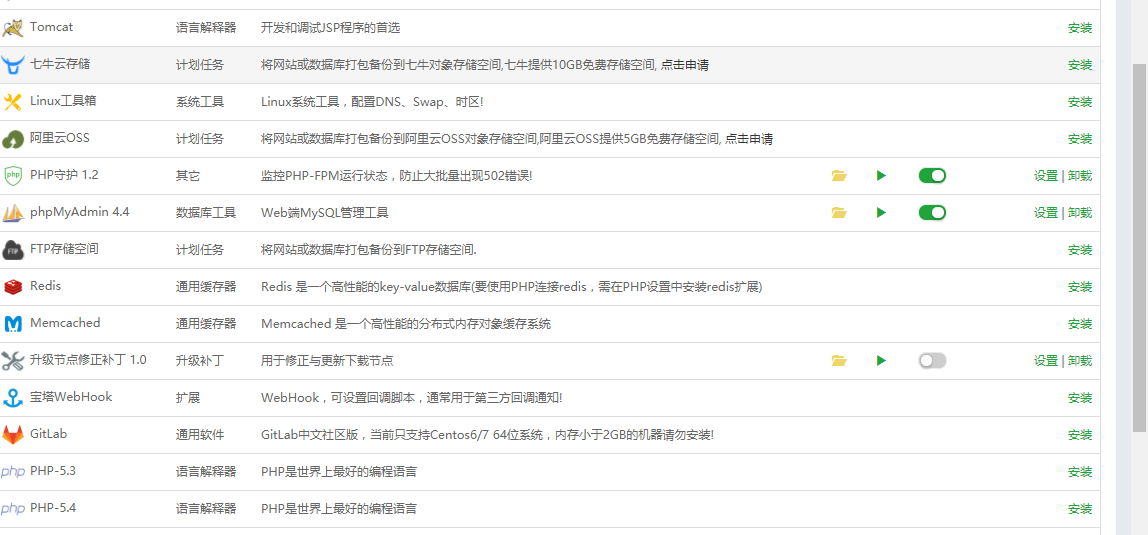Click the 七牛云存储 name text
This screenshot has width=1148, height=535.
coord(60,64)
